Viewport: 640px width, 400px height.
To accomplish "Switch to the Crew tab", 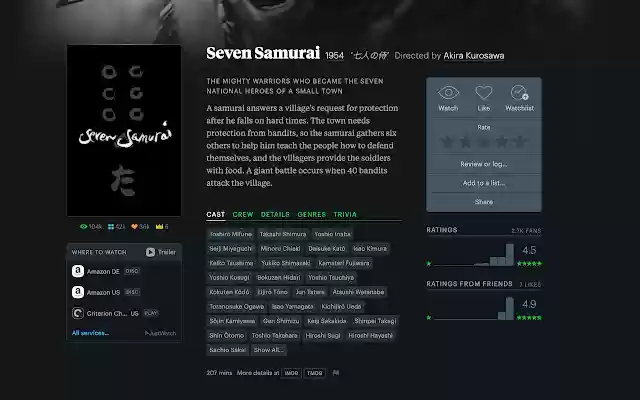I will [x=243, y=215].
